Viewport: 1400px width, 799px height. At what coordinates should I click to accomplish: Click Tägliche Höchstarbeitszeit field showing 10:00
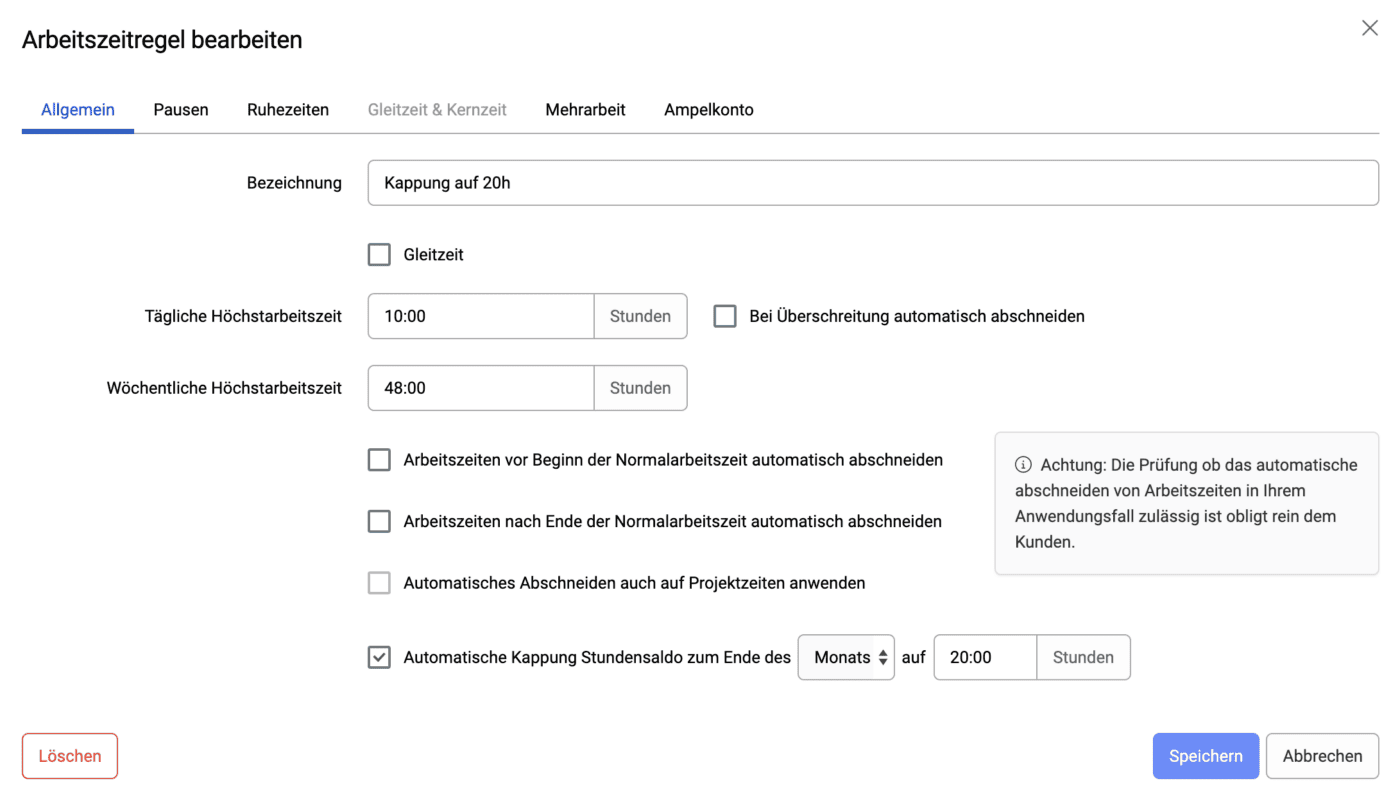481,316
